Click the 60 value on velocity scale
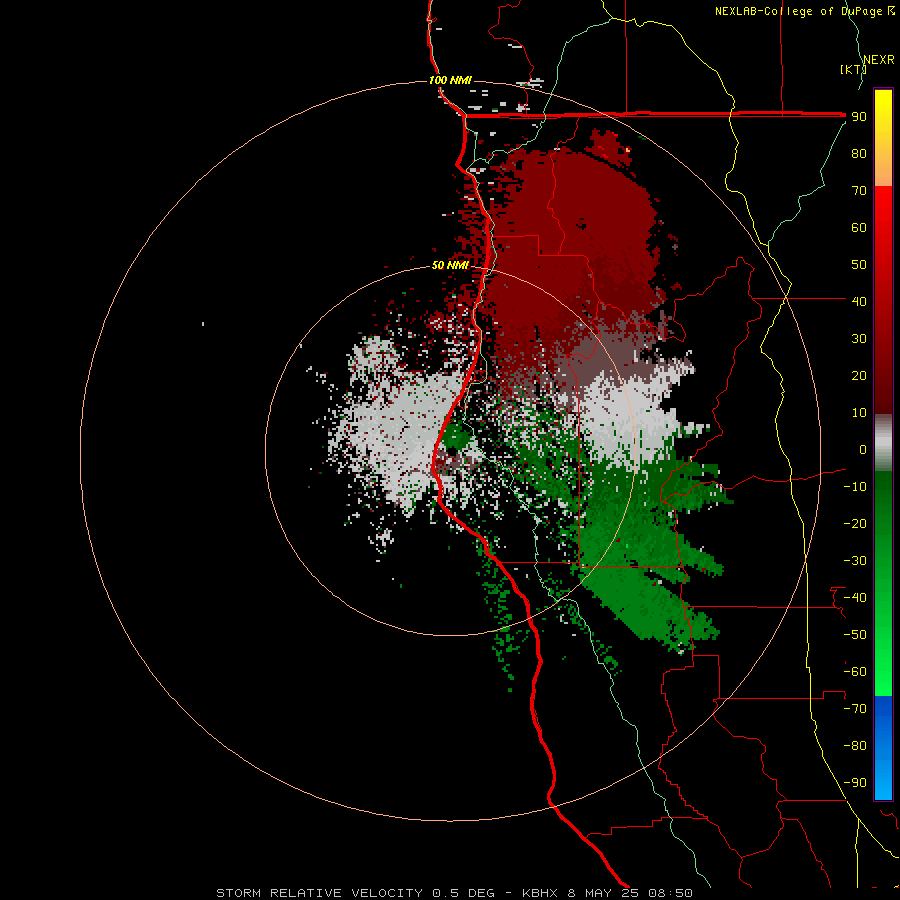Viewport: 900px width, 900px height. [x=859, y=227]
